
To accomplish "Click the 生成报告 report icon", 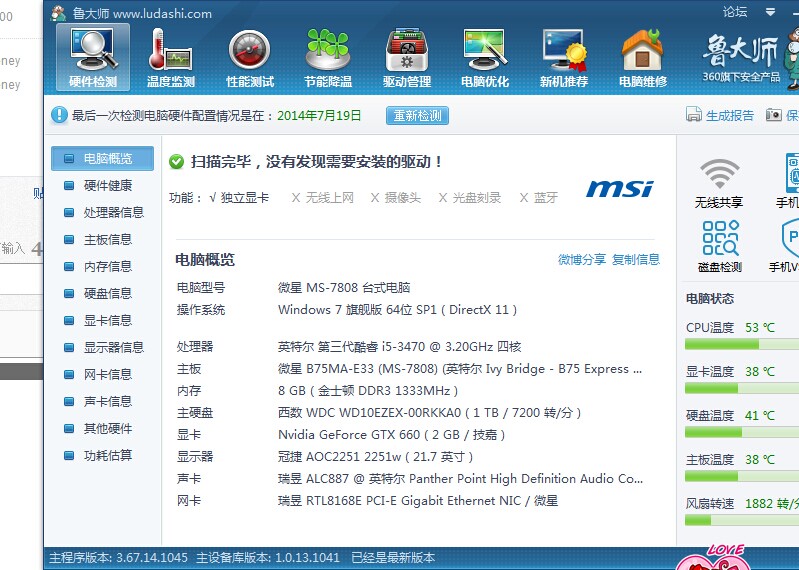I will pos(694,115).
